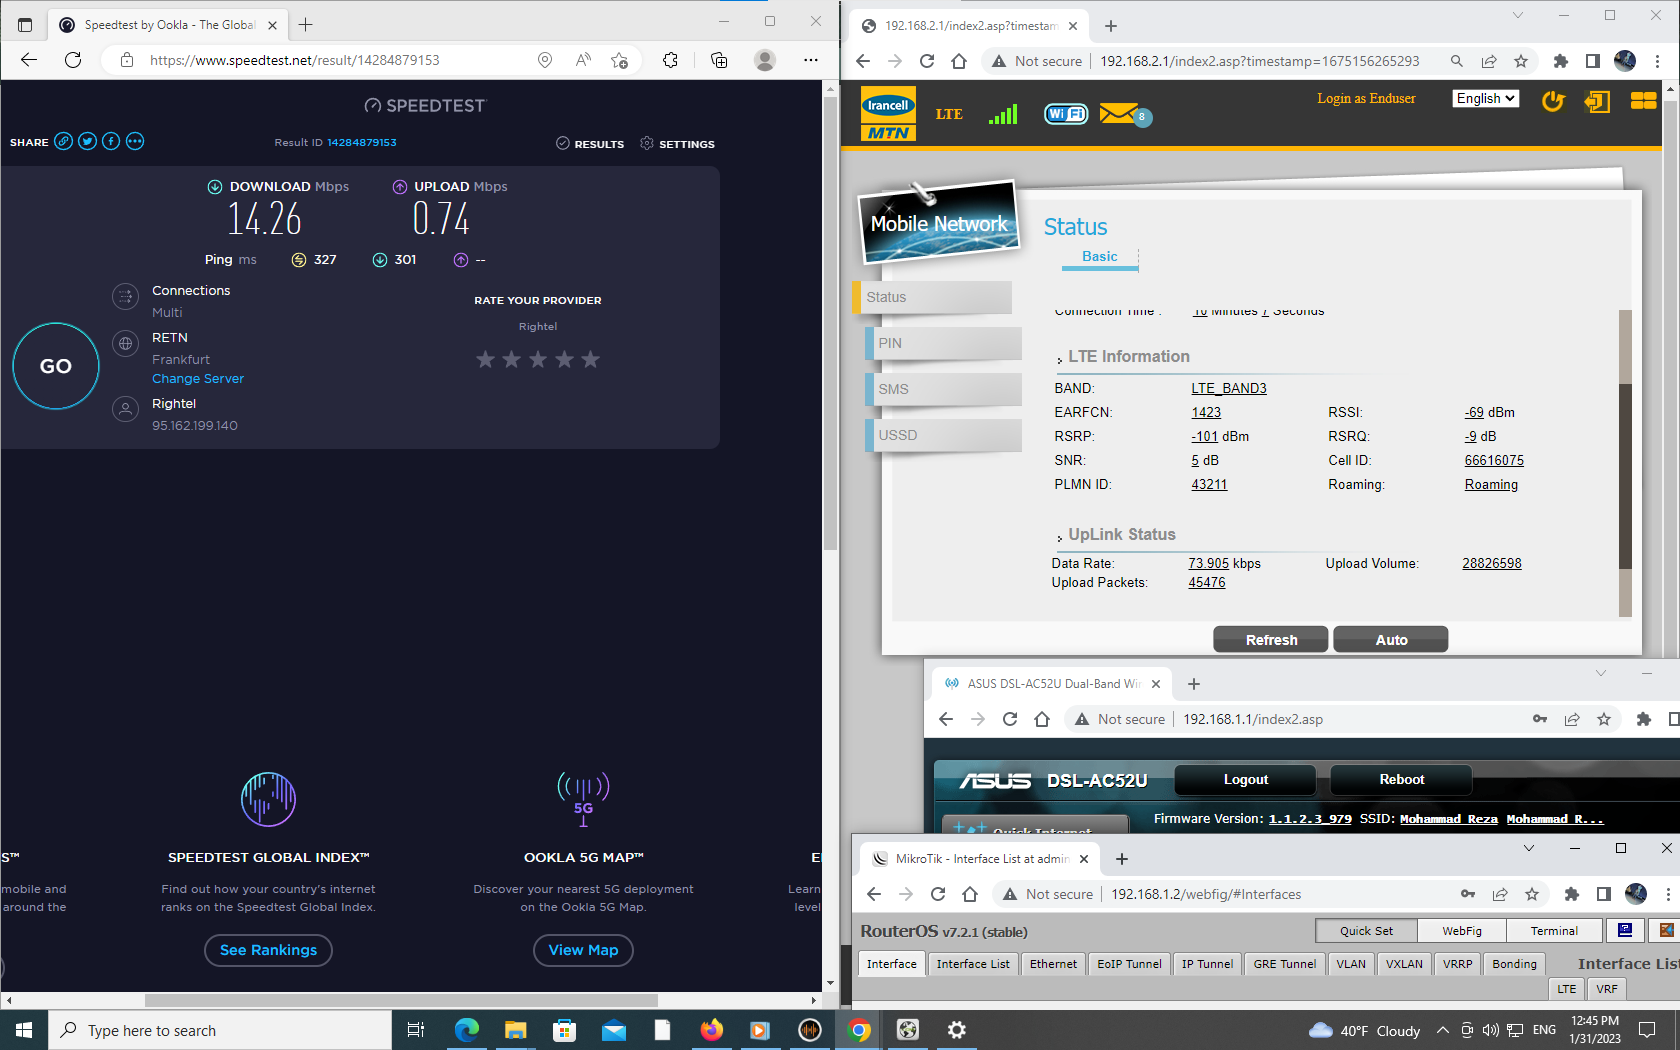Open Chrome menu in the 192.168.2.1 window
Screen dimensions: 1680x1050
(1658, 61)
